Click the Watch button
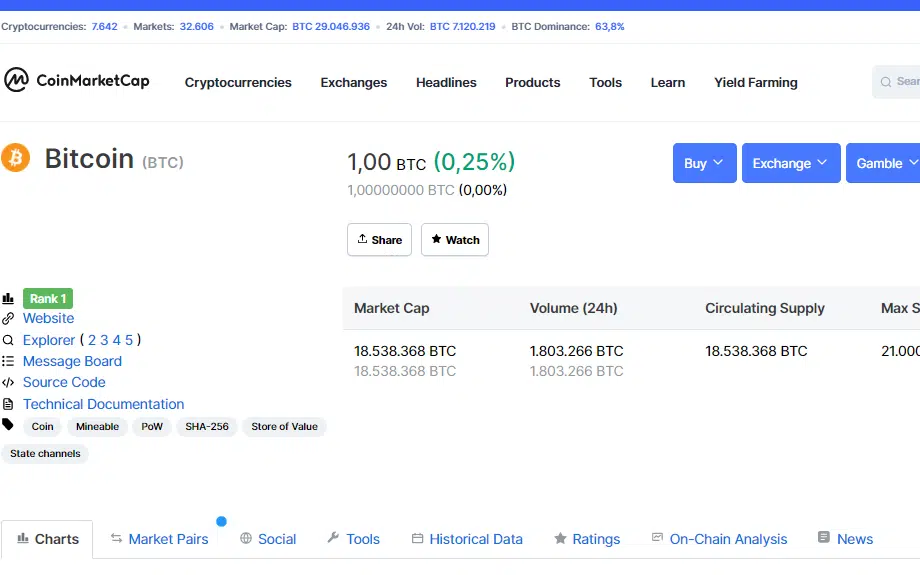Screen dimensions: 920x575 (x=455, y=239)
